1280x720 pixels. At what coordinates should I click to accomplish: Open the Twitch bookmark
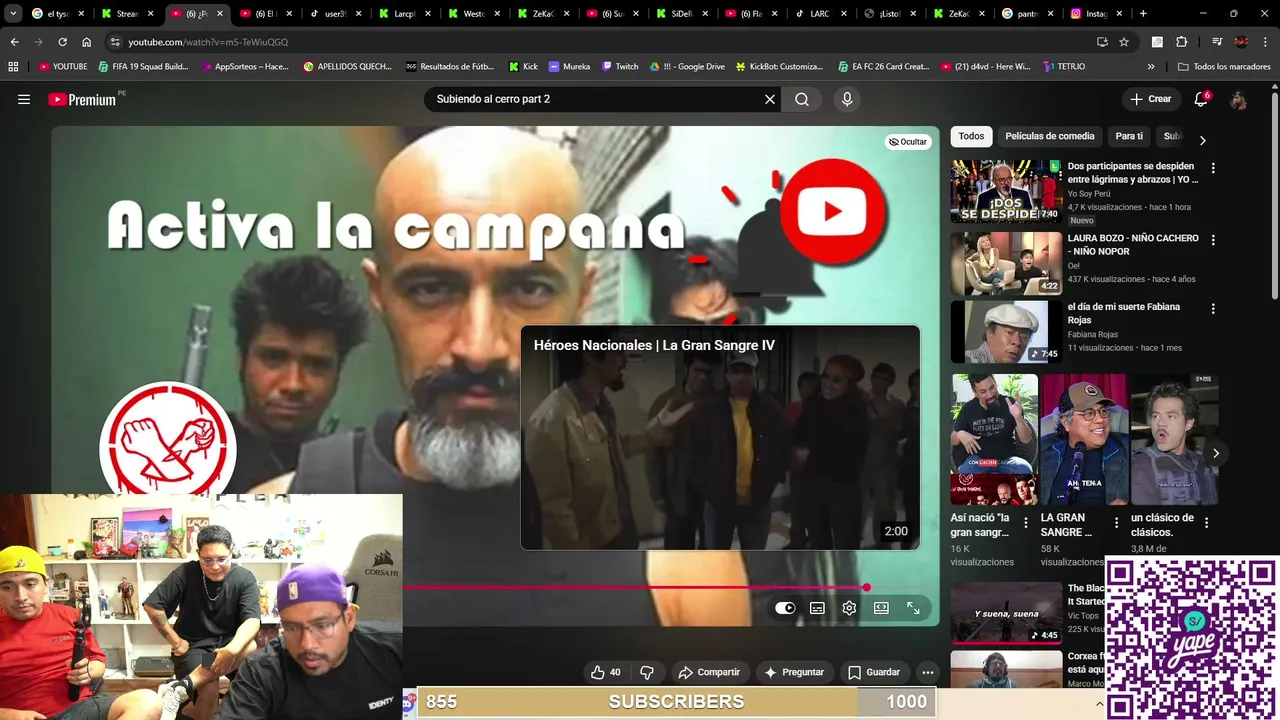620,67
